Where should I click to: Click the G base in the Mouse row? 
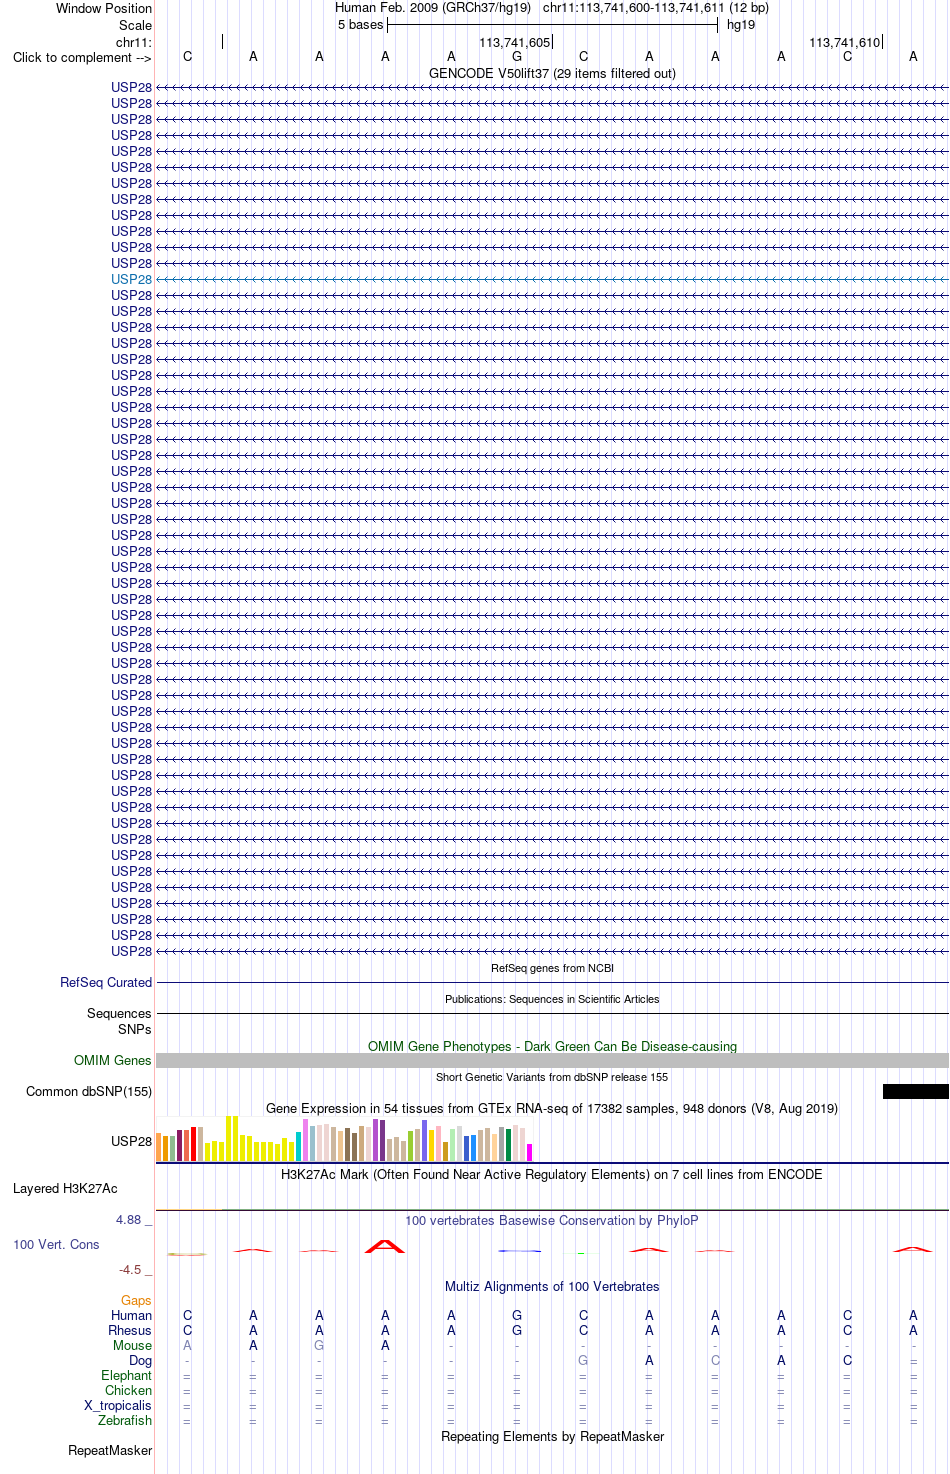319,1345
